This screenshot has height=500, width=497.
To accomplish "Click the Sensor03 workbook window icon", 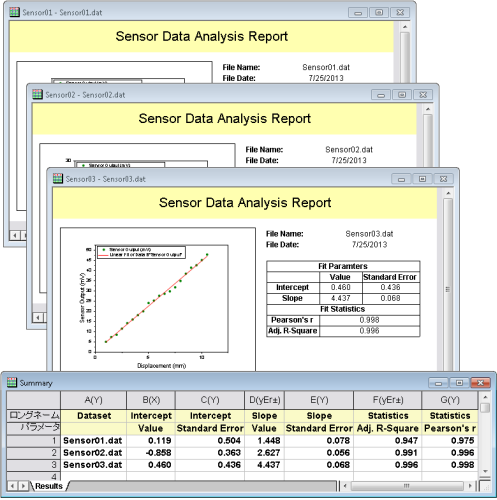I will point(58,179).
